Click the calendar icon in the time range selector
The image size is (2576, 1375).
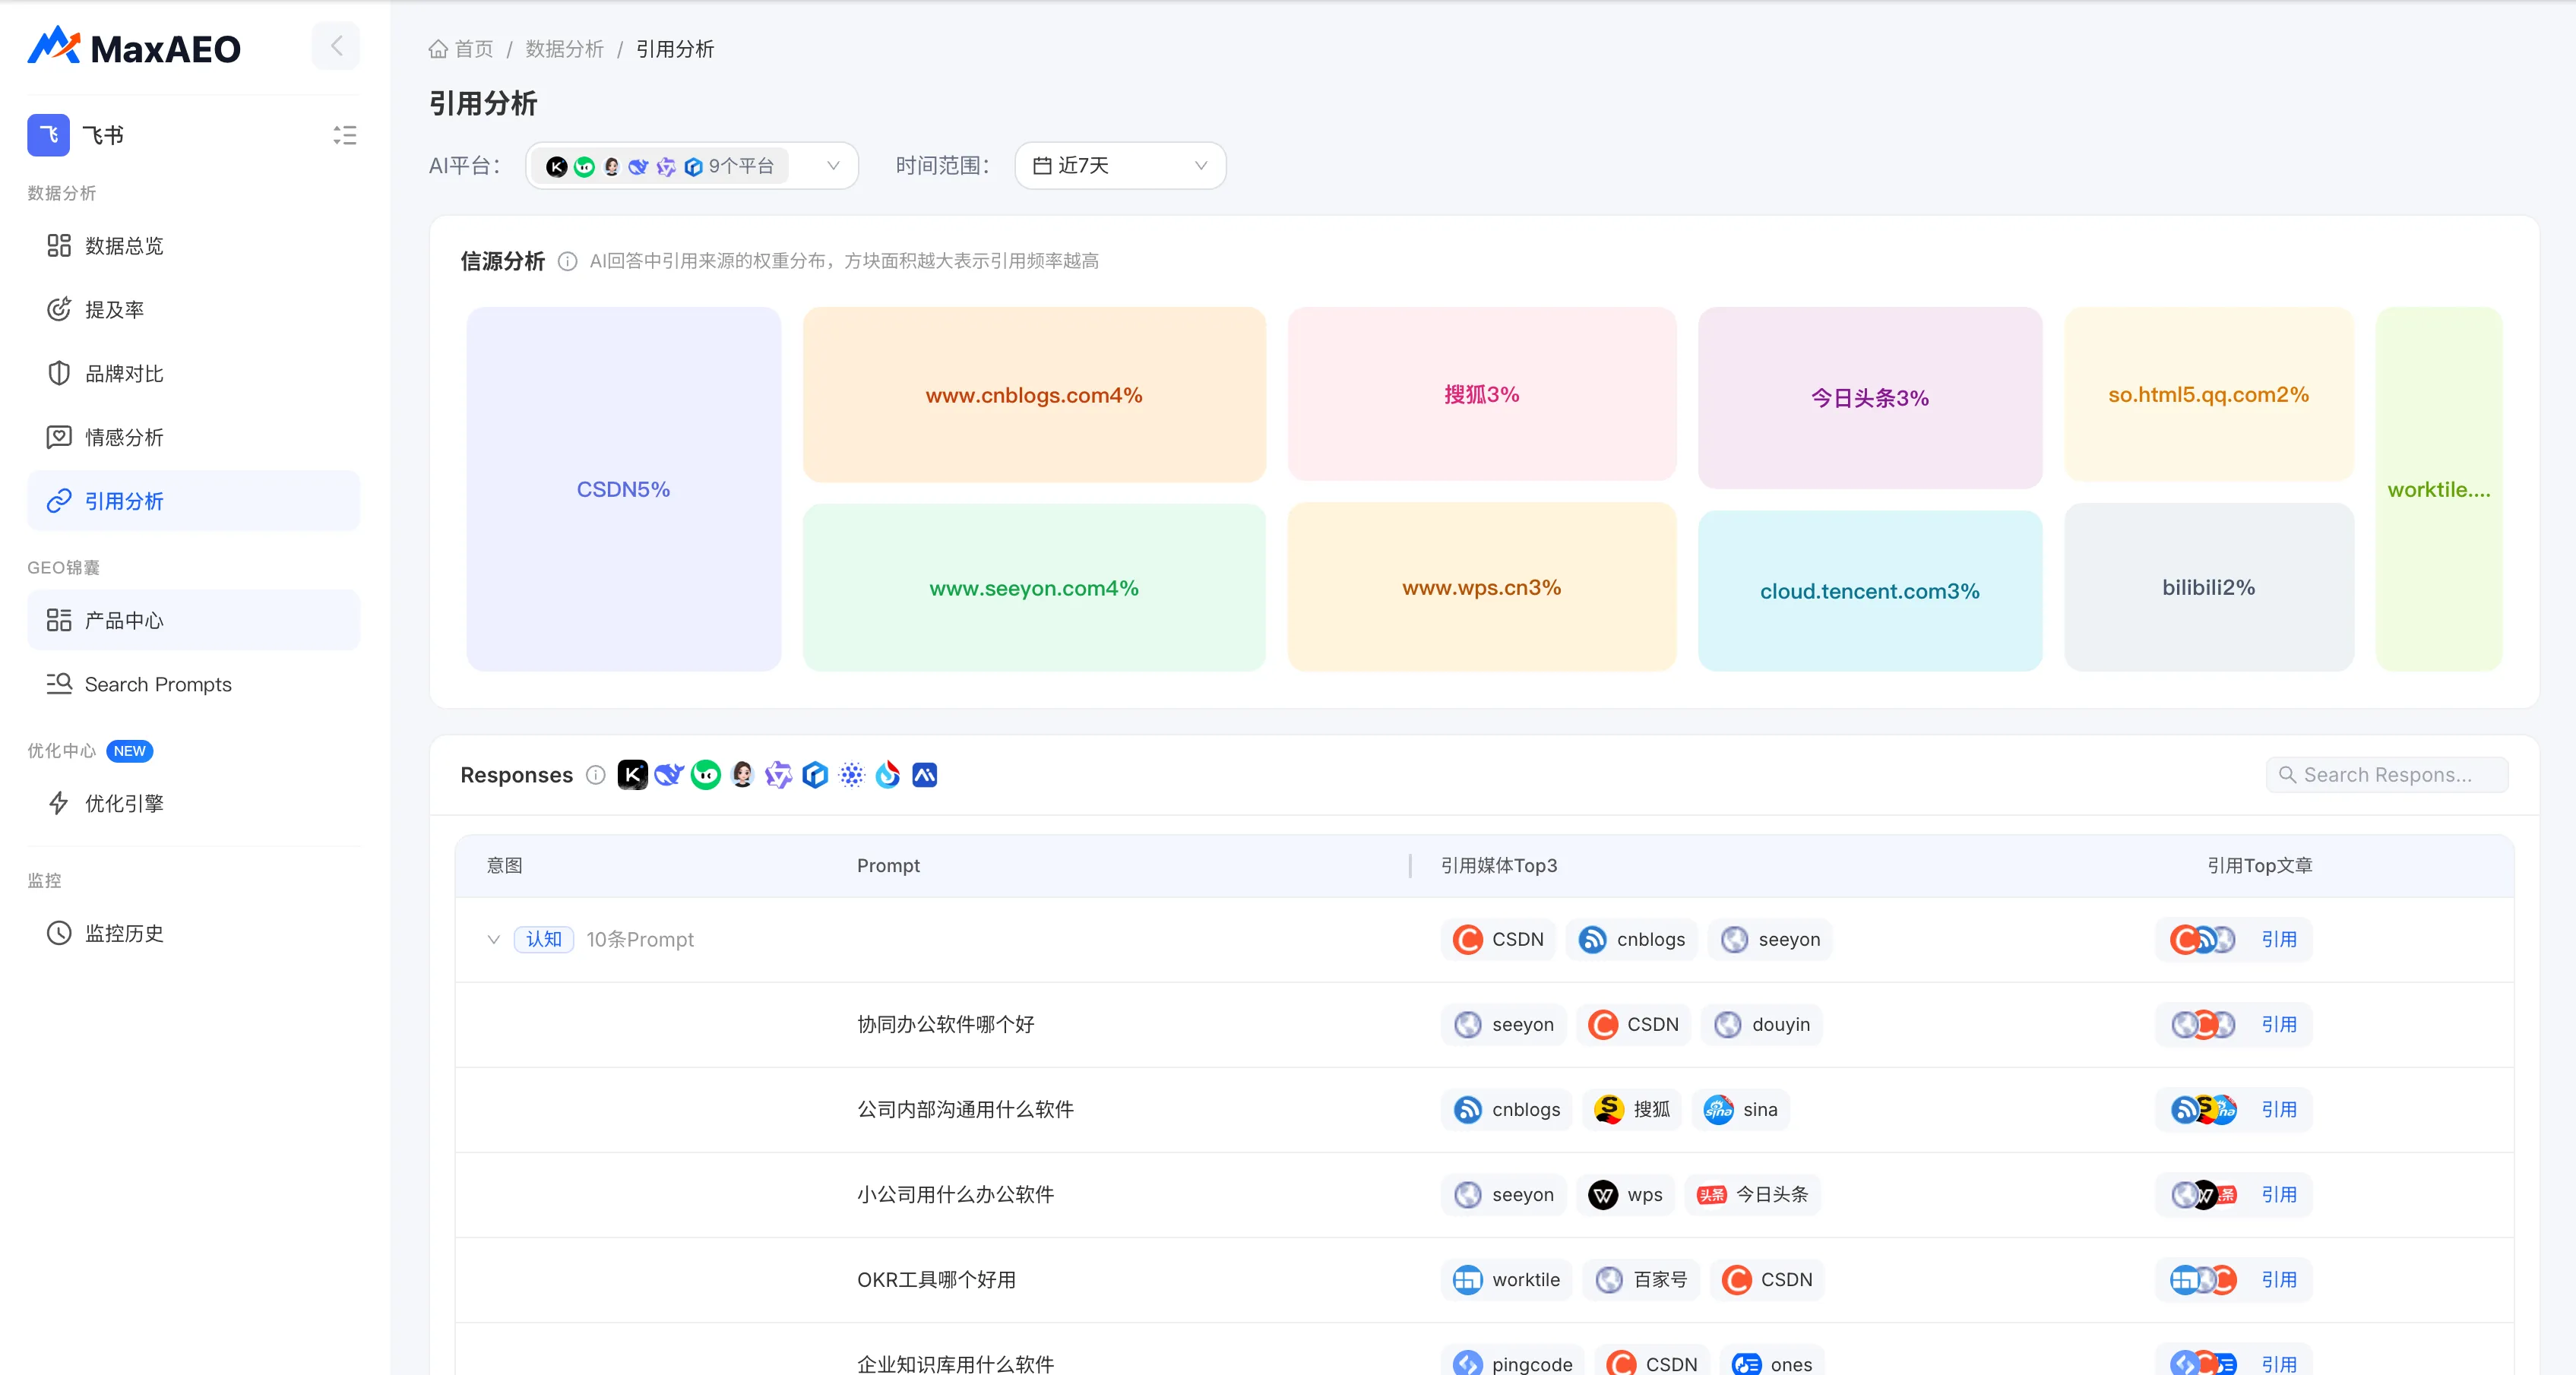pyautogui.click(x=1042, y=166)
